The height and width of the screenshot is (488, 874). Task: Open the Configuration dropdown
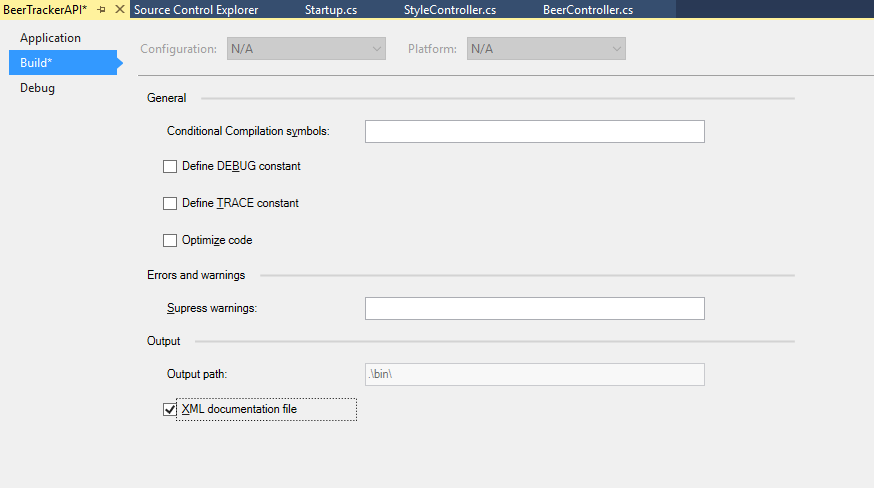[306, 49]
